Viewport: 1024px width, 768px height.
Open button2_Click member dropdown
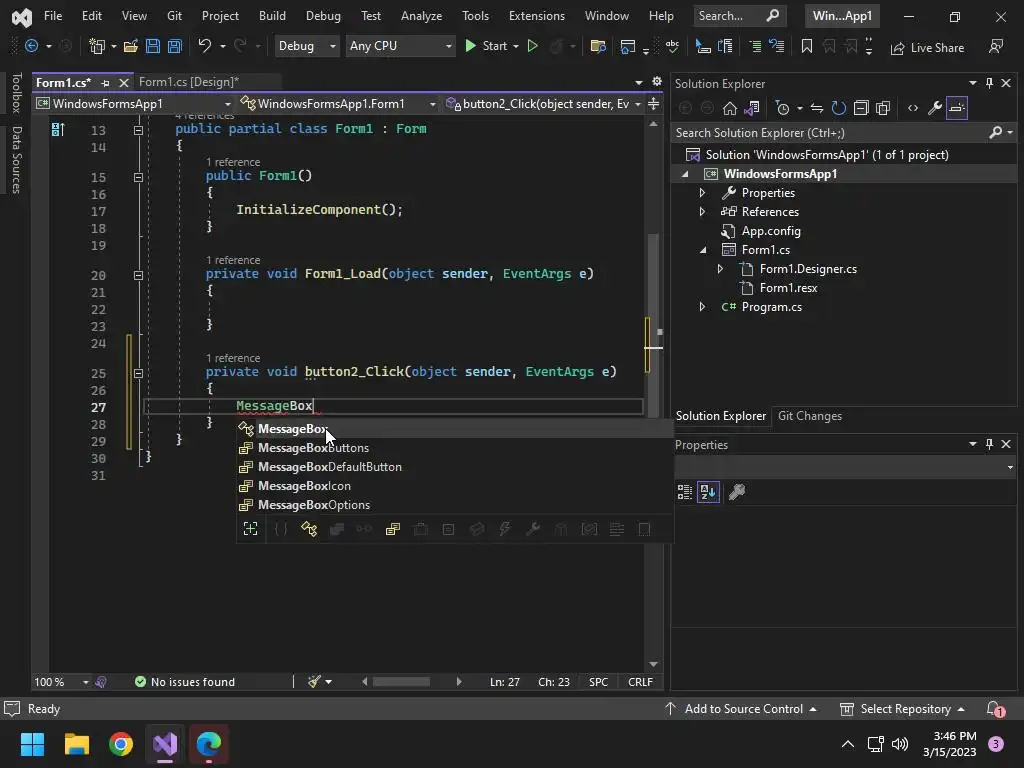543,104
